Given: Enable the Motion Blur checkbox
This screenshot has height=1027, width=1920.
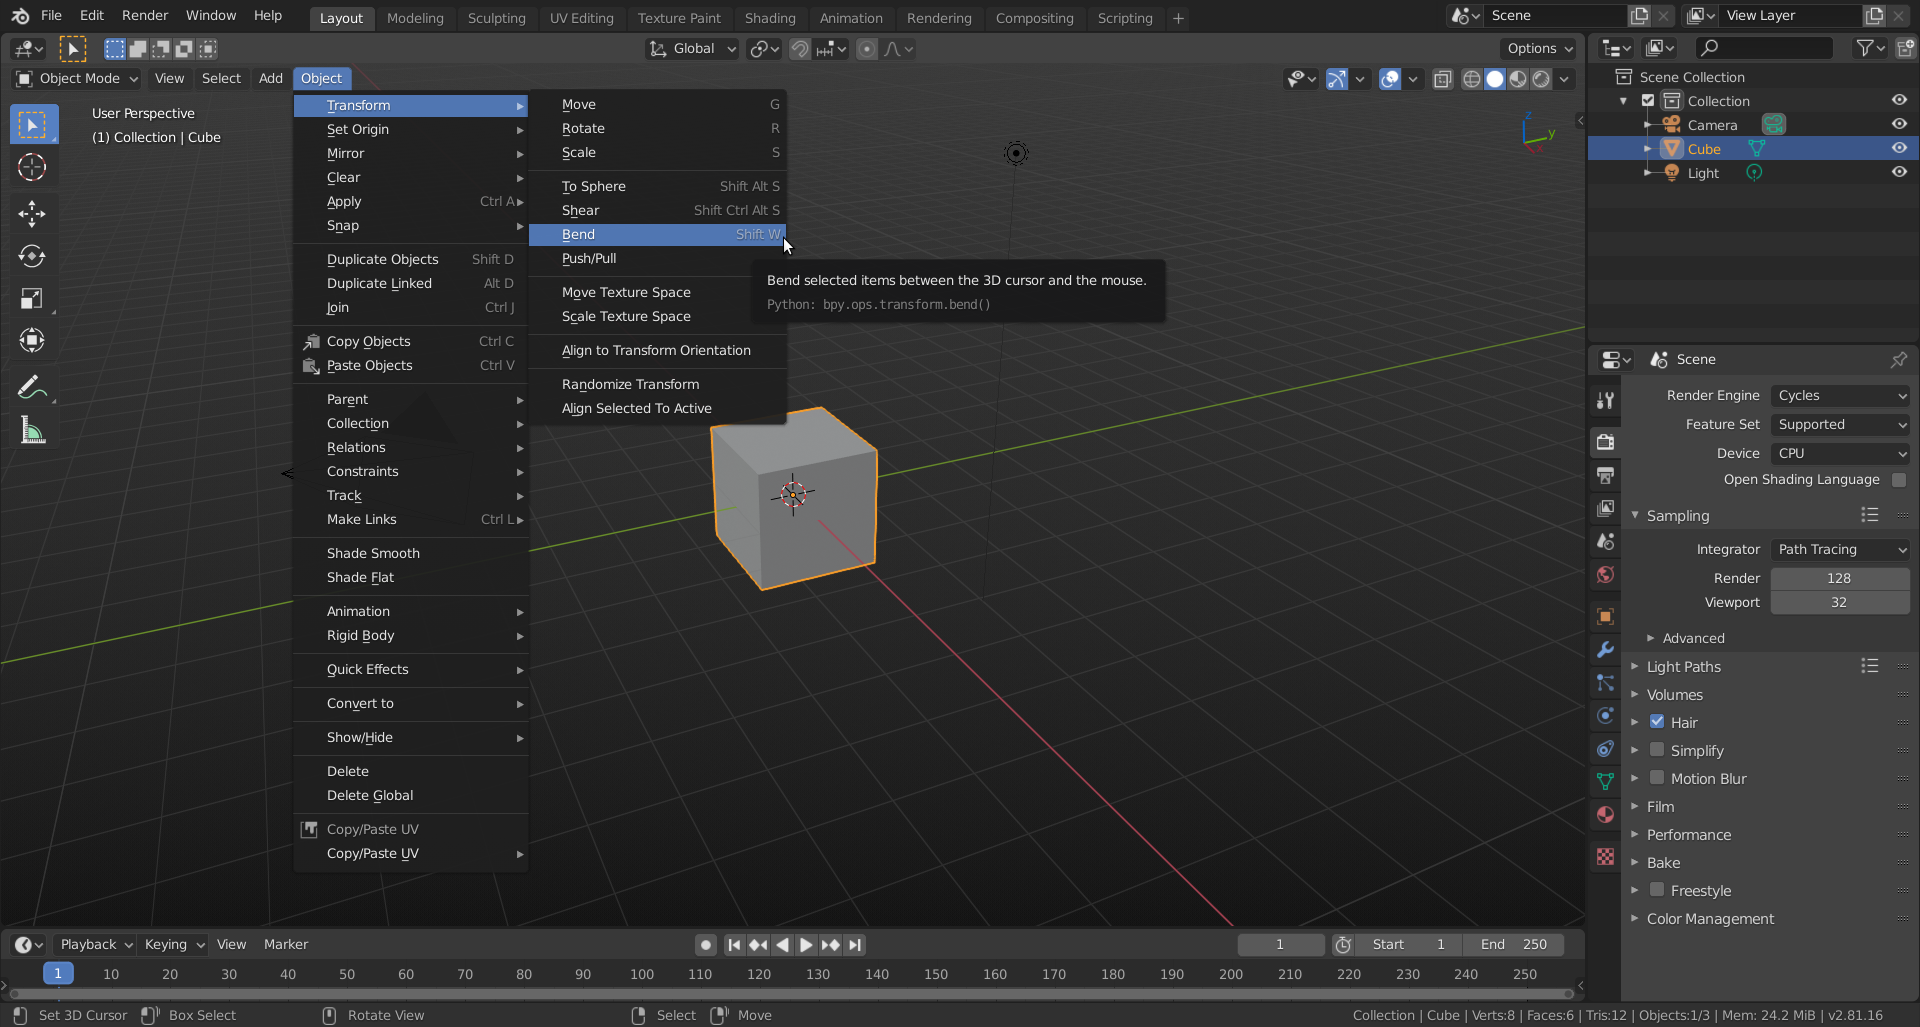Looking at the screenshot, I should point(1657,778).
